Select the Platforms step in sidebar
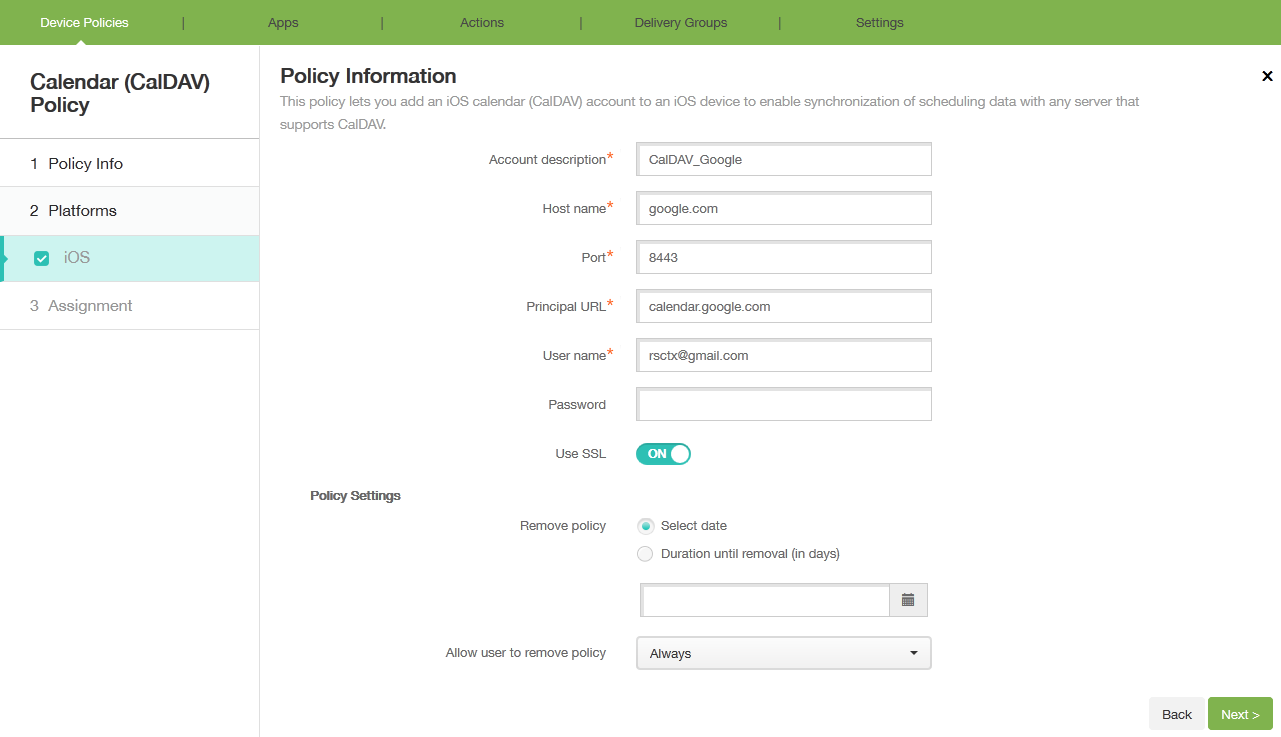Viewport: 1281px width, 737px height. (82, 211)
